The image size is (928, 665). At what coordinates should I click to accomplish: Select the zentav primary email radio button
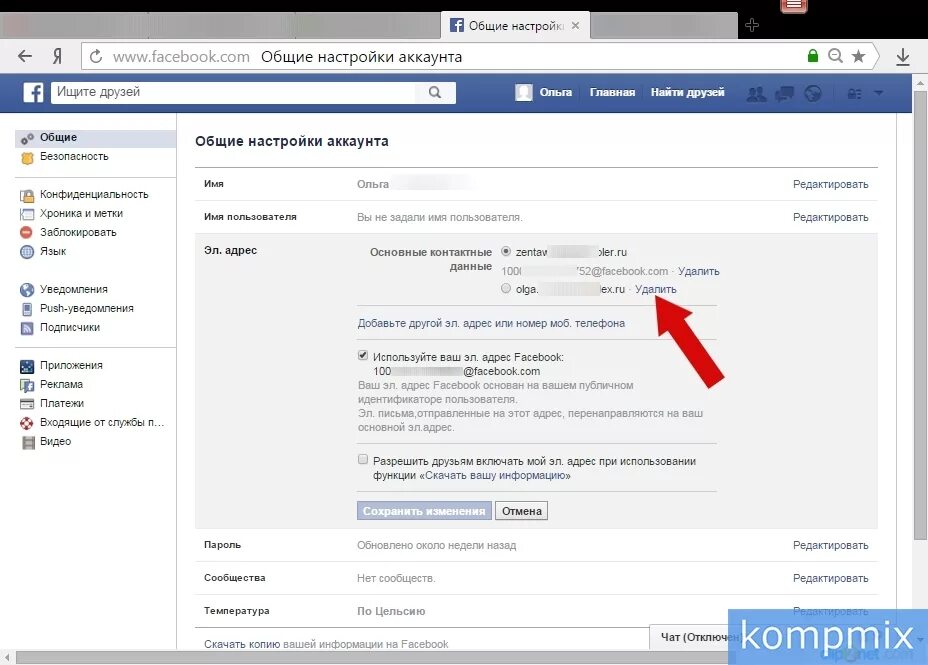point(505,251)
